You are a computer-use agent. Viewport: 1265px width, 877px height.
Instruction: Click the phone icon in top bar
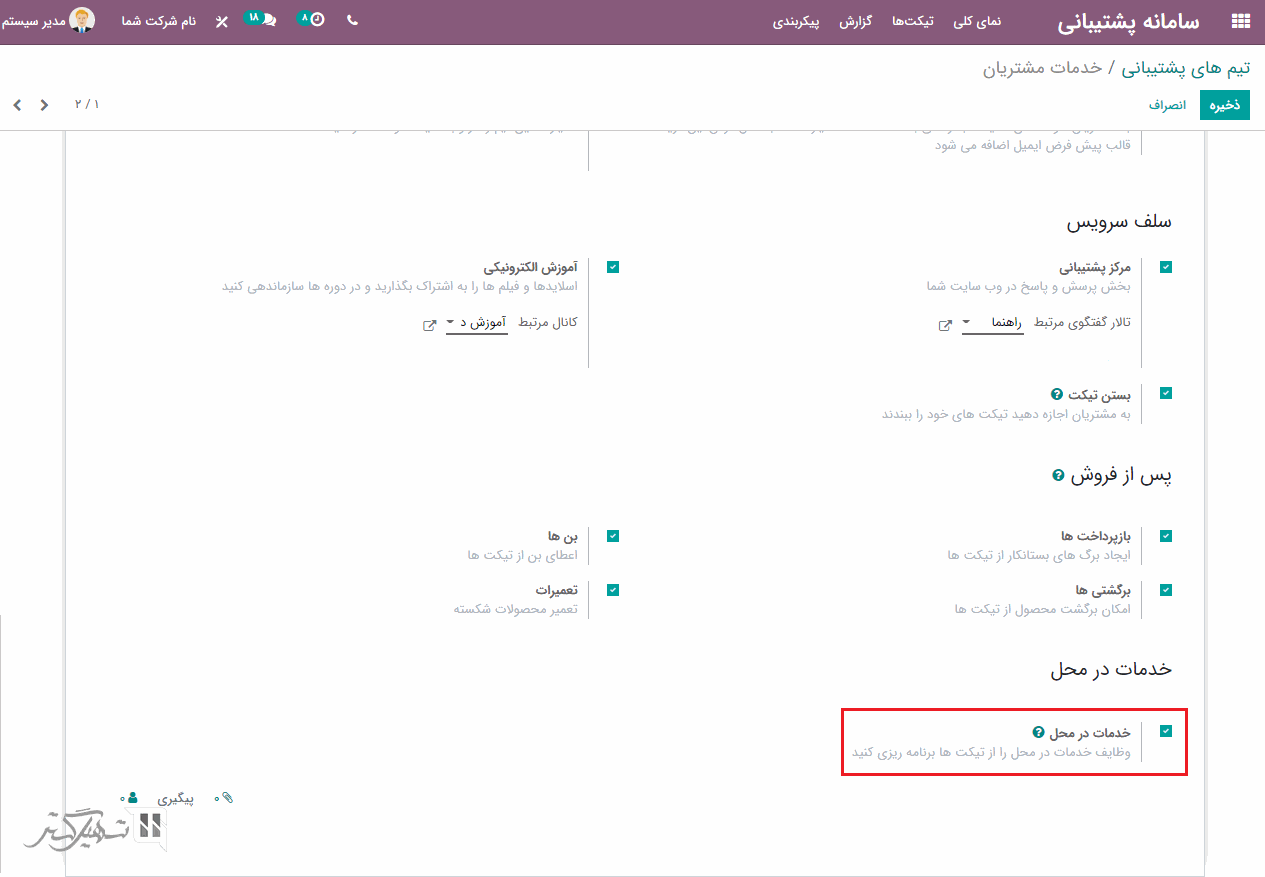(352, 20)
